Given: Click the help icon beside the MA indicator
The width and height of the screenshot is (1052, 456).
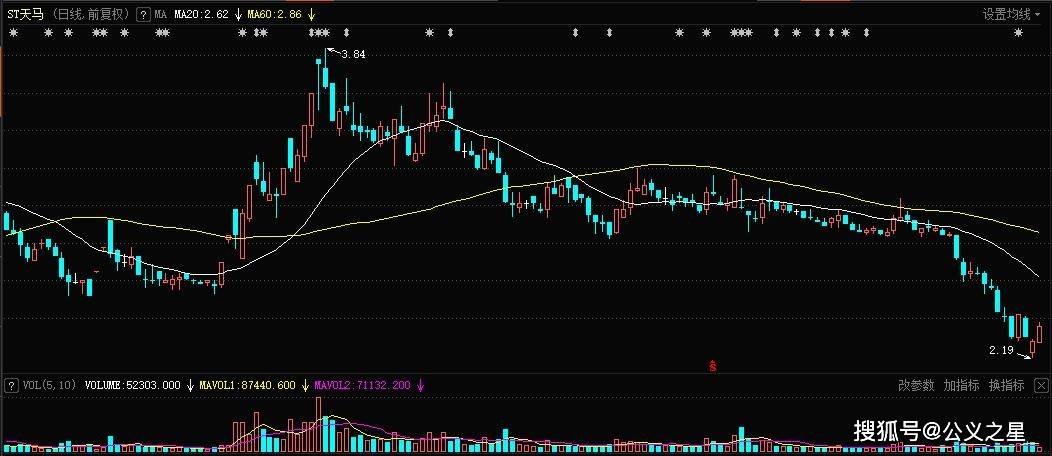Looking at the screenshot, I should coord(145,15).
